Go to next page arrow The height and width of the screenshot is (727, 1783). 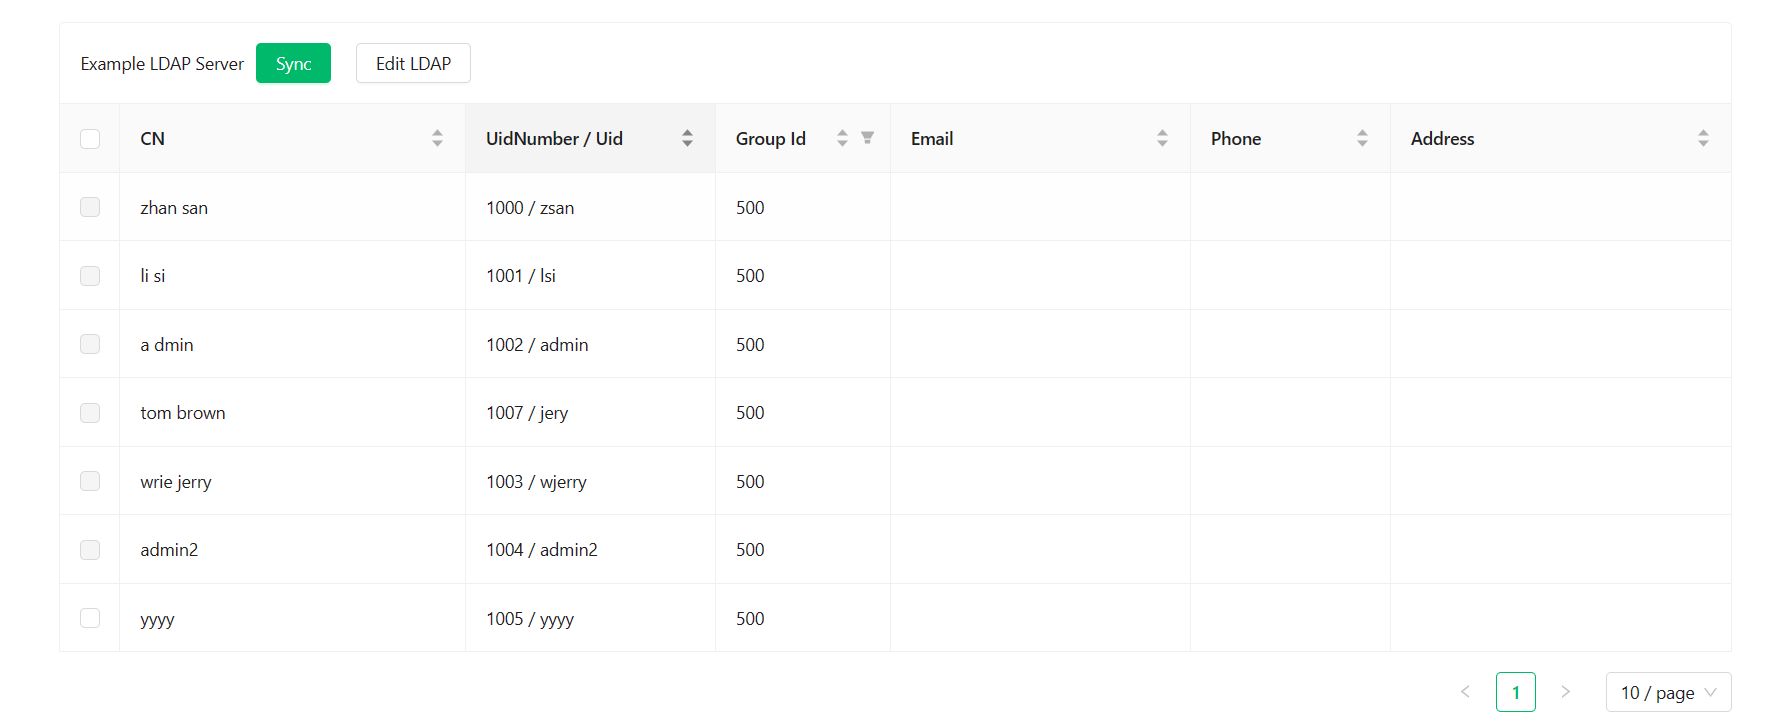[x=1566, y=692]
